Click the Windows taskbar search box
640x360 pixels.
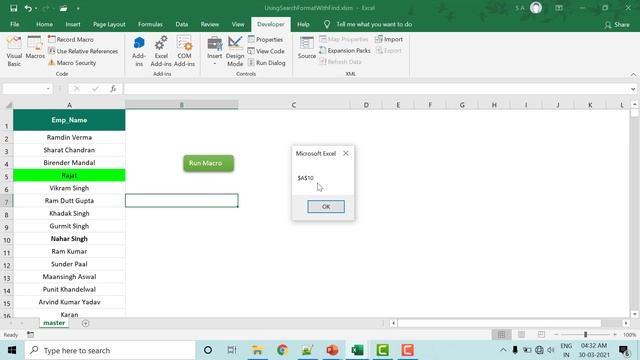[x=110, y=350]
